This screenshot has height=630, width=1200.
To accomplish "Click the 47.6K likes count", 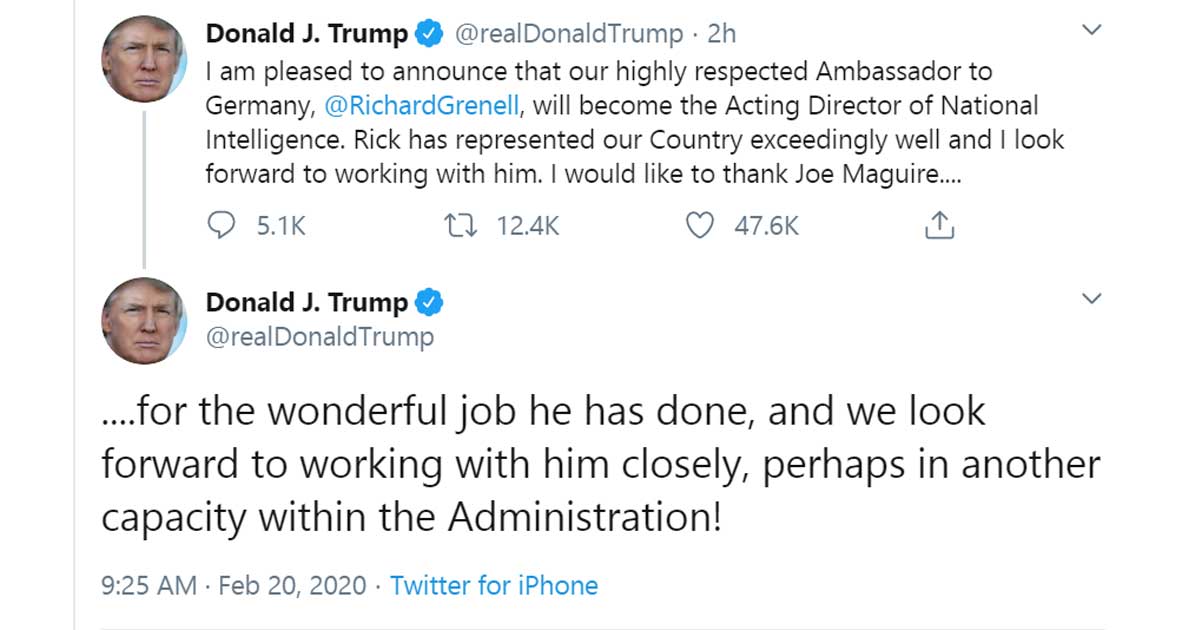I will (x=766, y=227).
